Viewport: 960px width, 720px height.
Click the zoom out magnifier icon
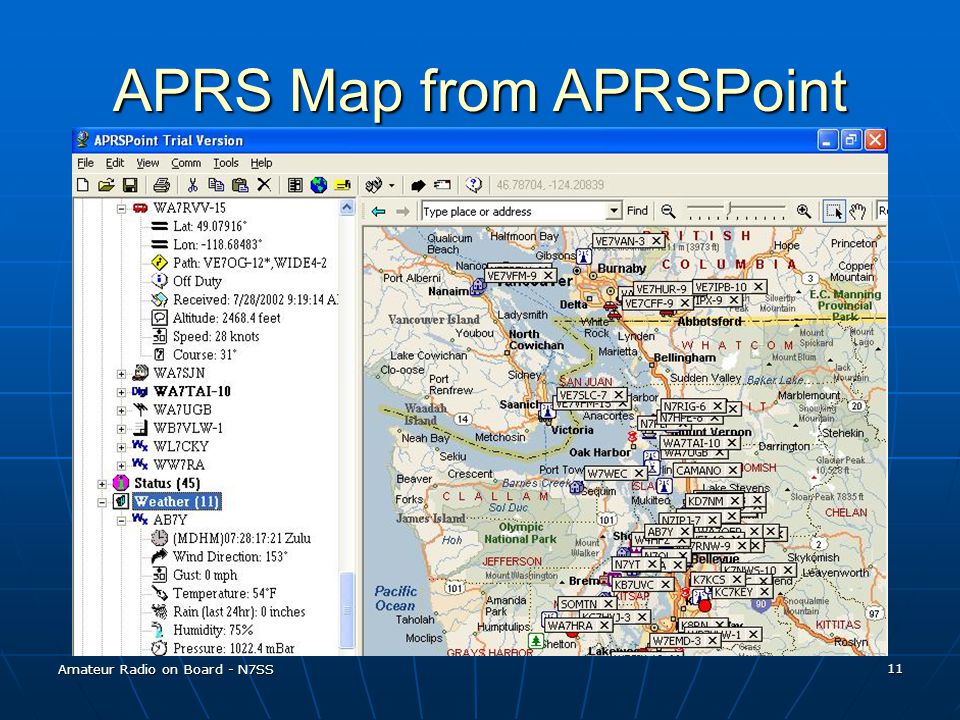click(x=668, y=212)
